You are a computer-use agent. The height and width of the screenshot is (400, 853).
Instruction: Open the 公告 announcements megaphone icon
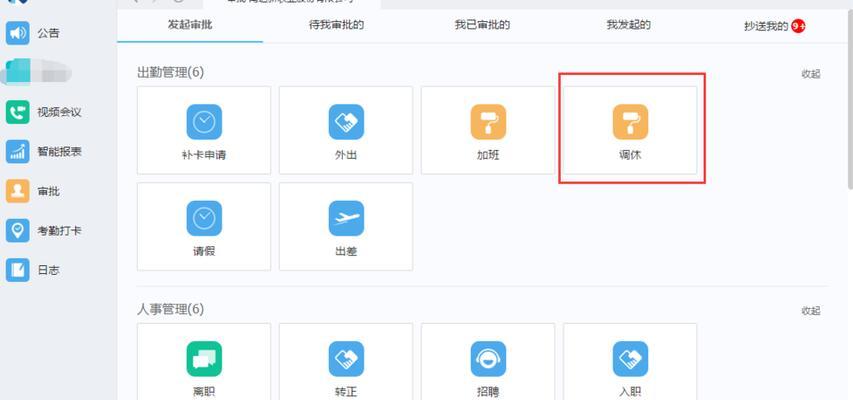(x=17, y=33)
